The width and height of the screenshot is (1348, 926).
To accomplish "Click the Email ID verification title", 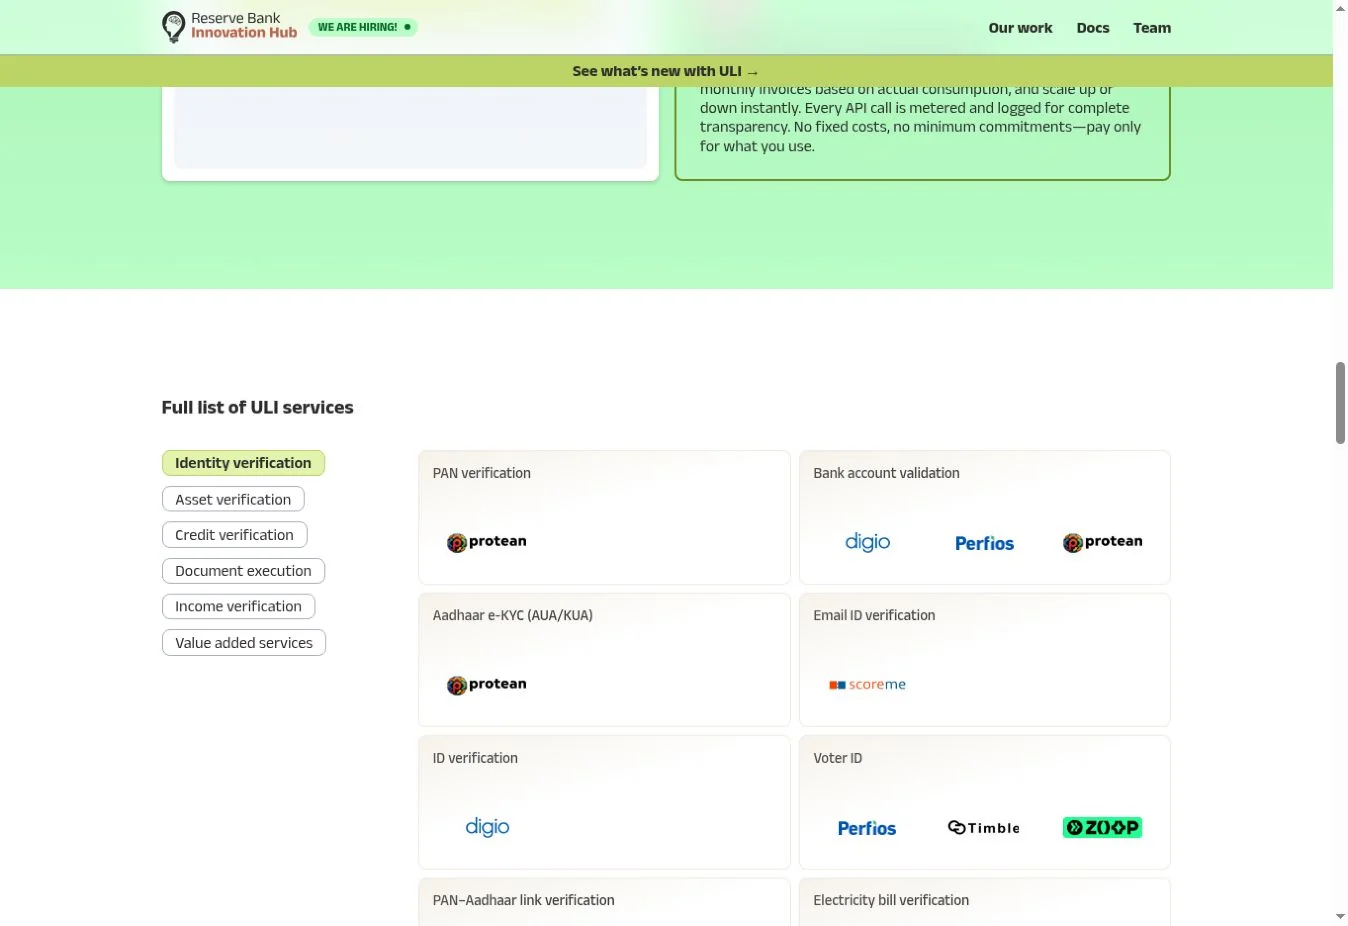I will tap(874, 615).
